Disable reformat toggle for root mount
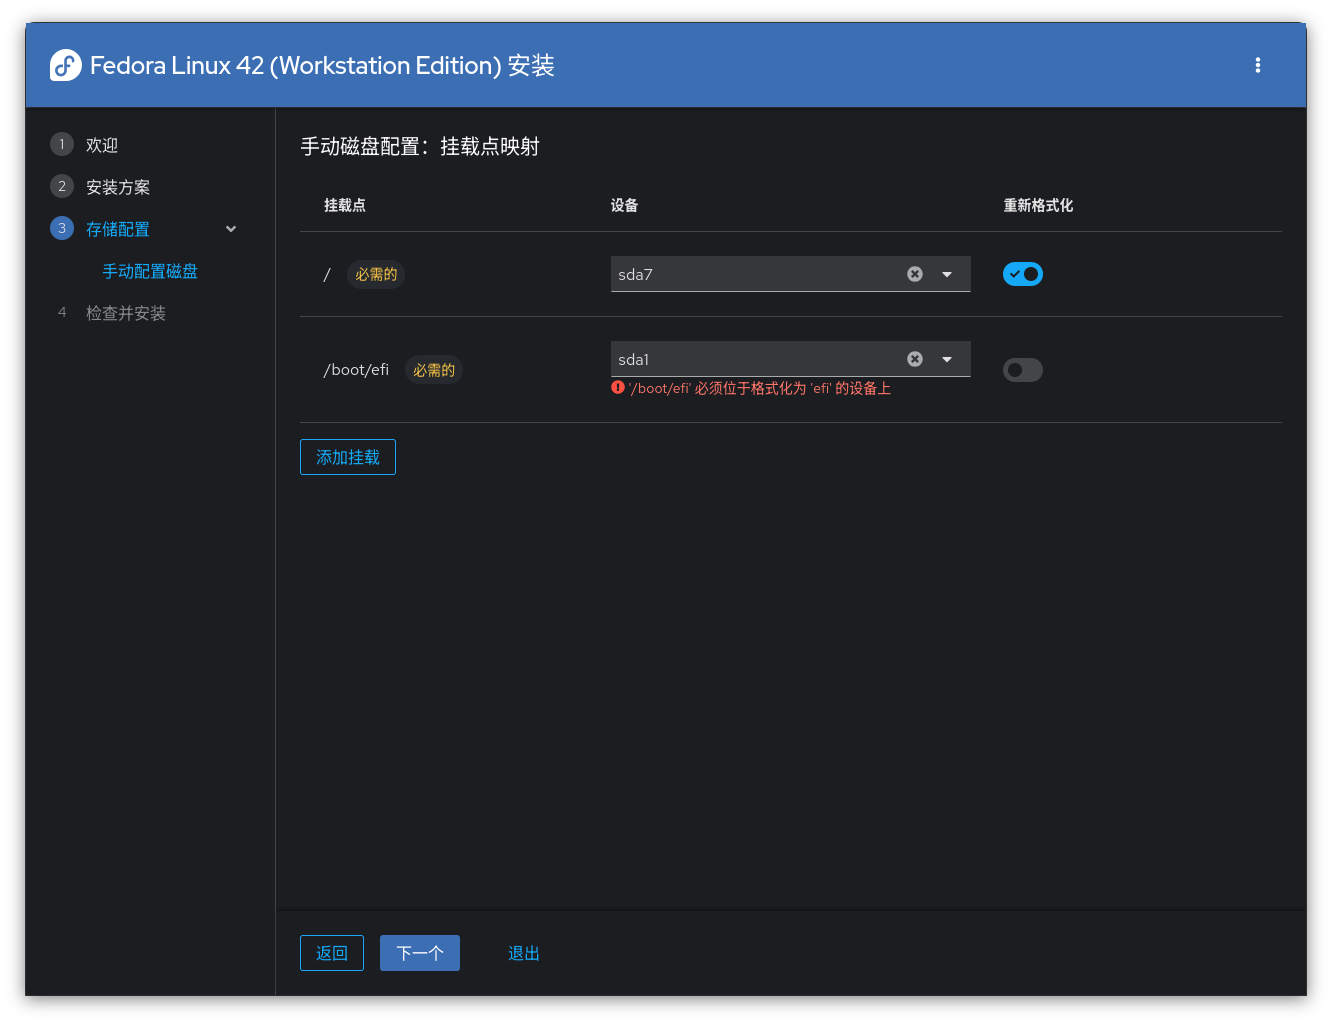Viewport: 1332px width, 1024px height. (1023, 274)
